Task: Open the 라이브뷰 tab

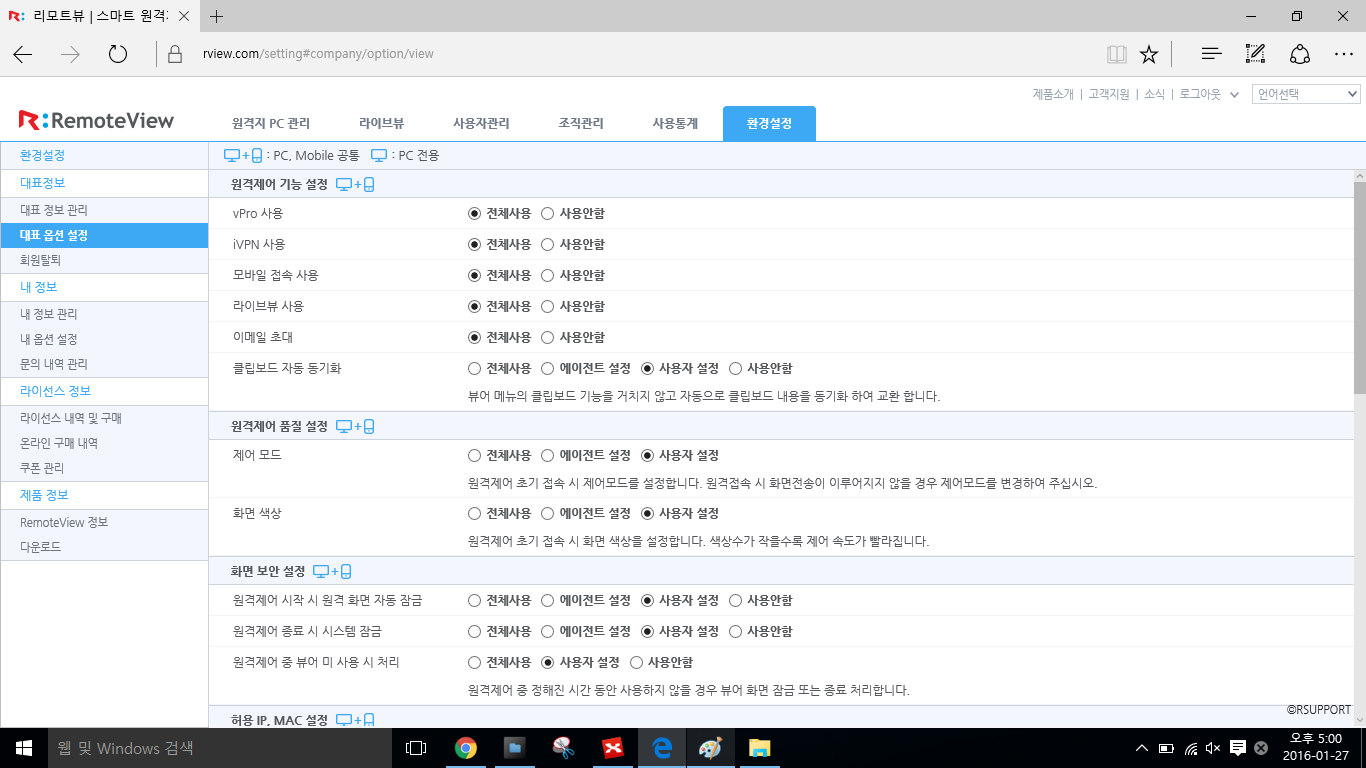Action: (381, 123)
